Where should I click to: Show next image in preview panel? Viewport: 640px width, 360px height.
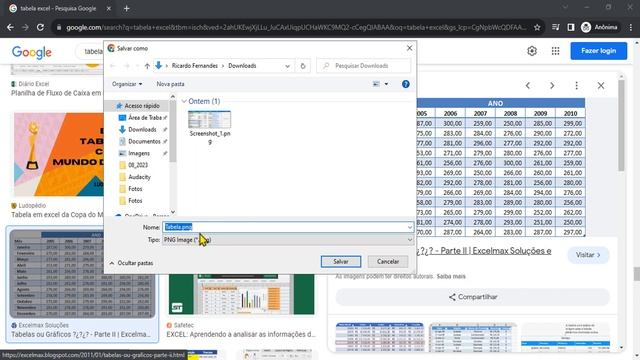tap(552, 85)
